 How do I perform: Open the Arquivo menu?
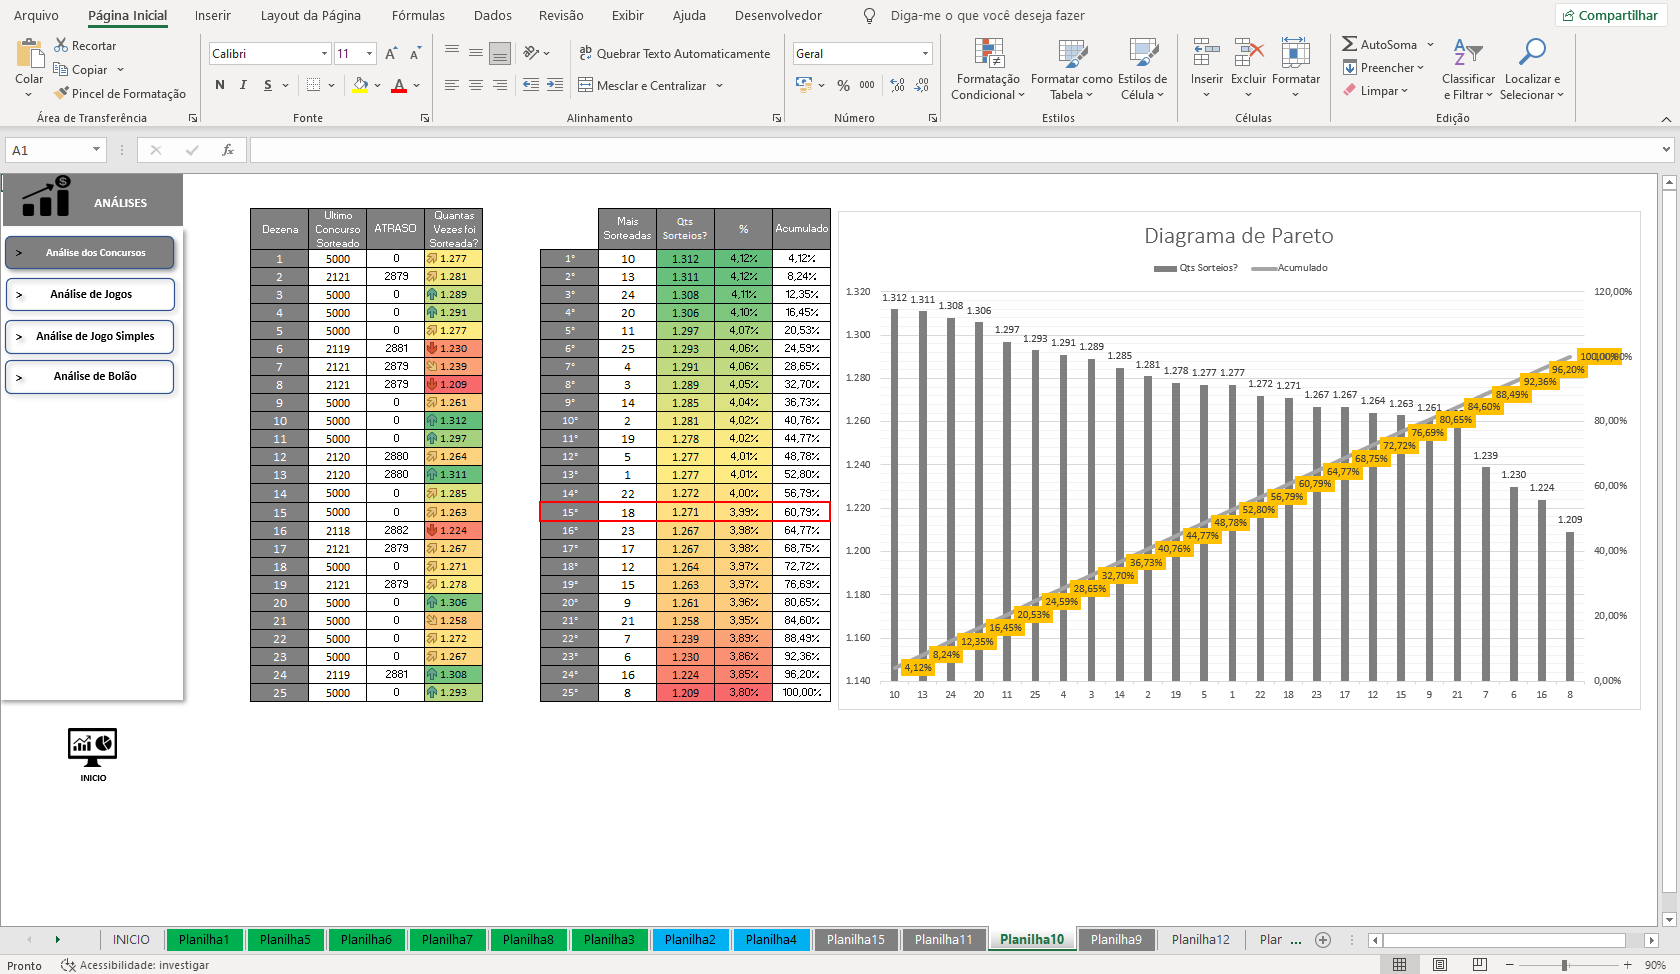tap(36, 15)
